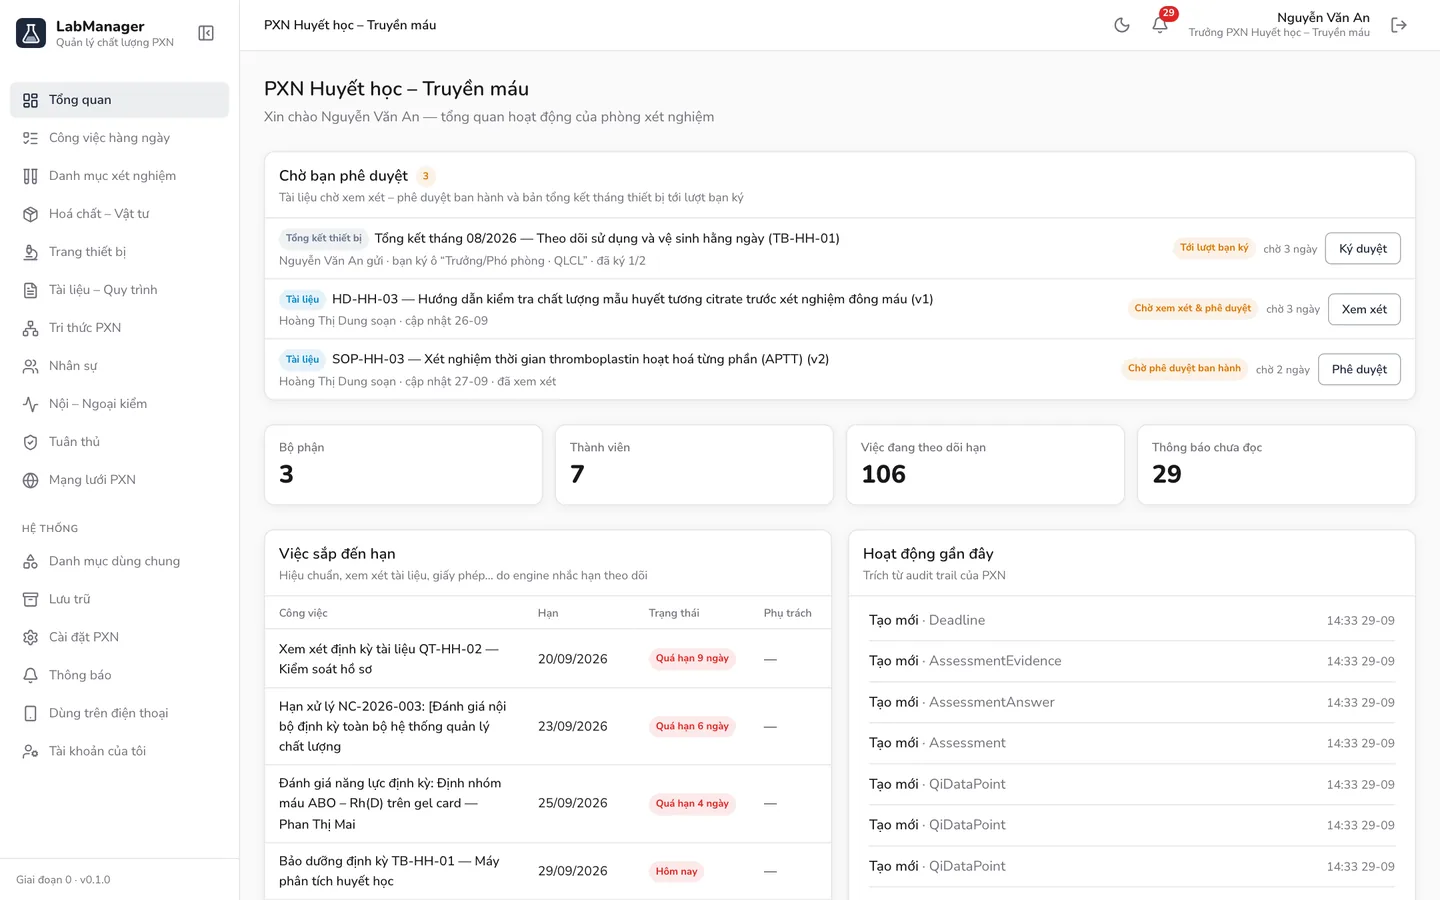Click Thông báo chưa đọc 29 card
Image resolution: width=1440 pixels, height=900 pixels.
click(1276, 465)
